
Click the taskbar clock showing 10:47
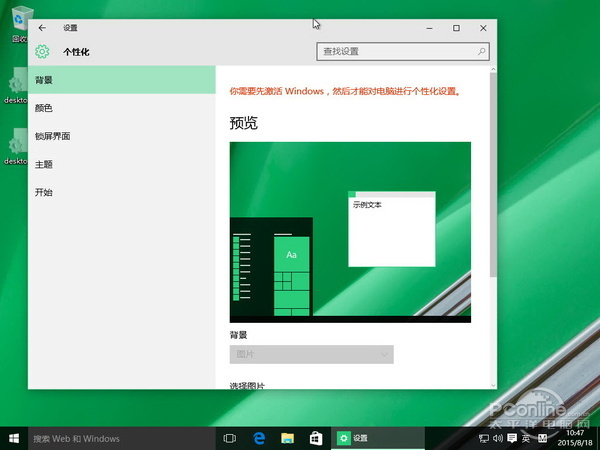(574, 438)
